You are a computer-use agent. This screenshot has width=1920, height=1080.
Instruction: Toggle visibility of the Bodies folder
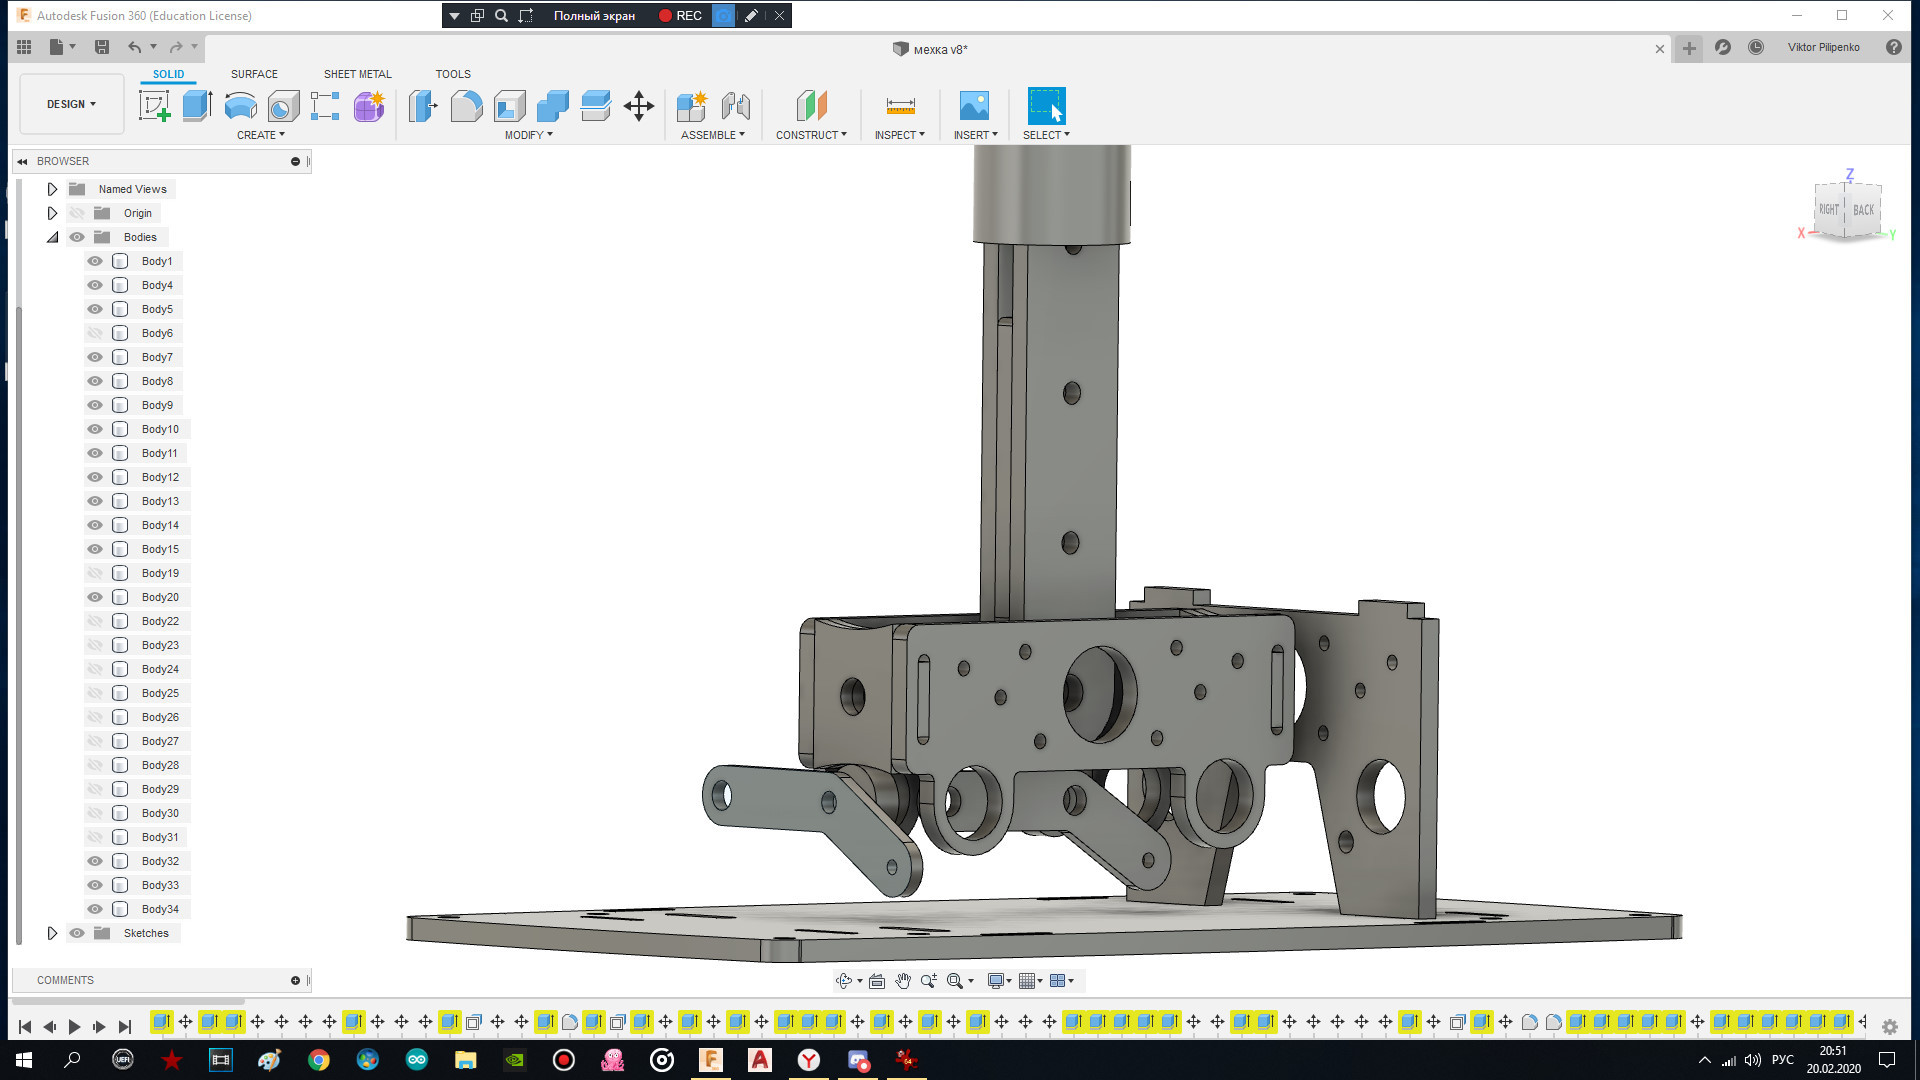click(77, 237)
